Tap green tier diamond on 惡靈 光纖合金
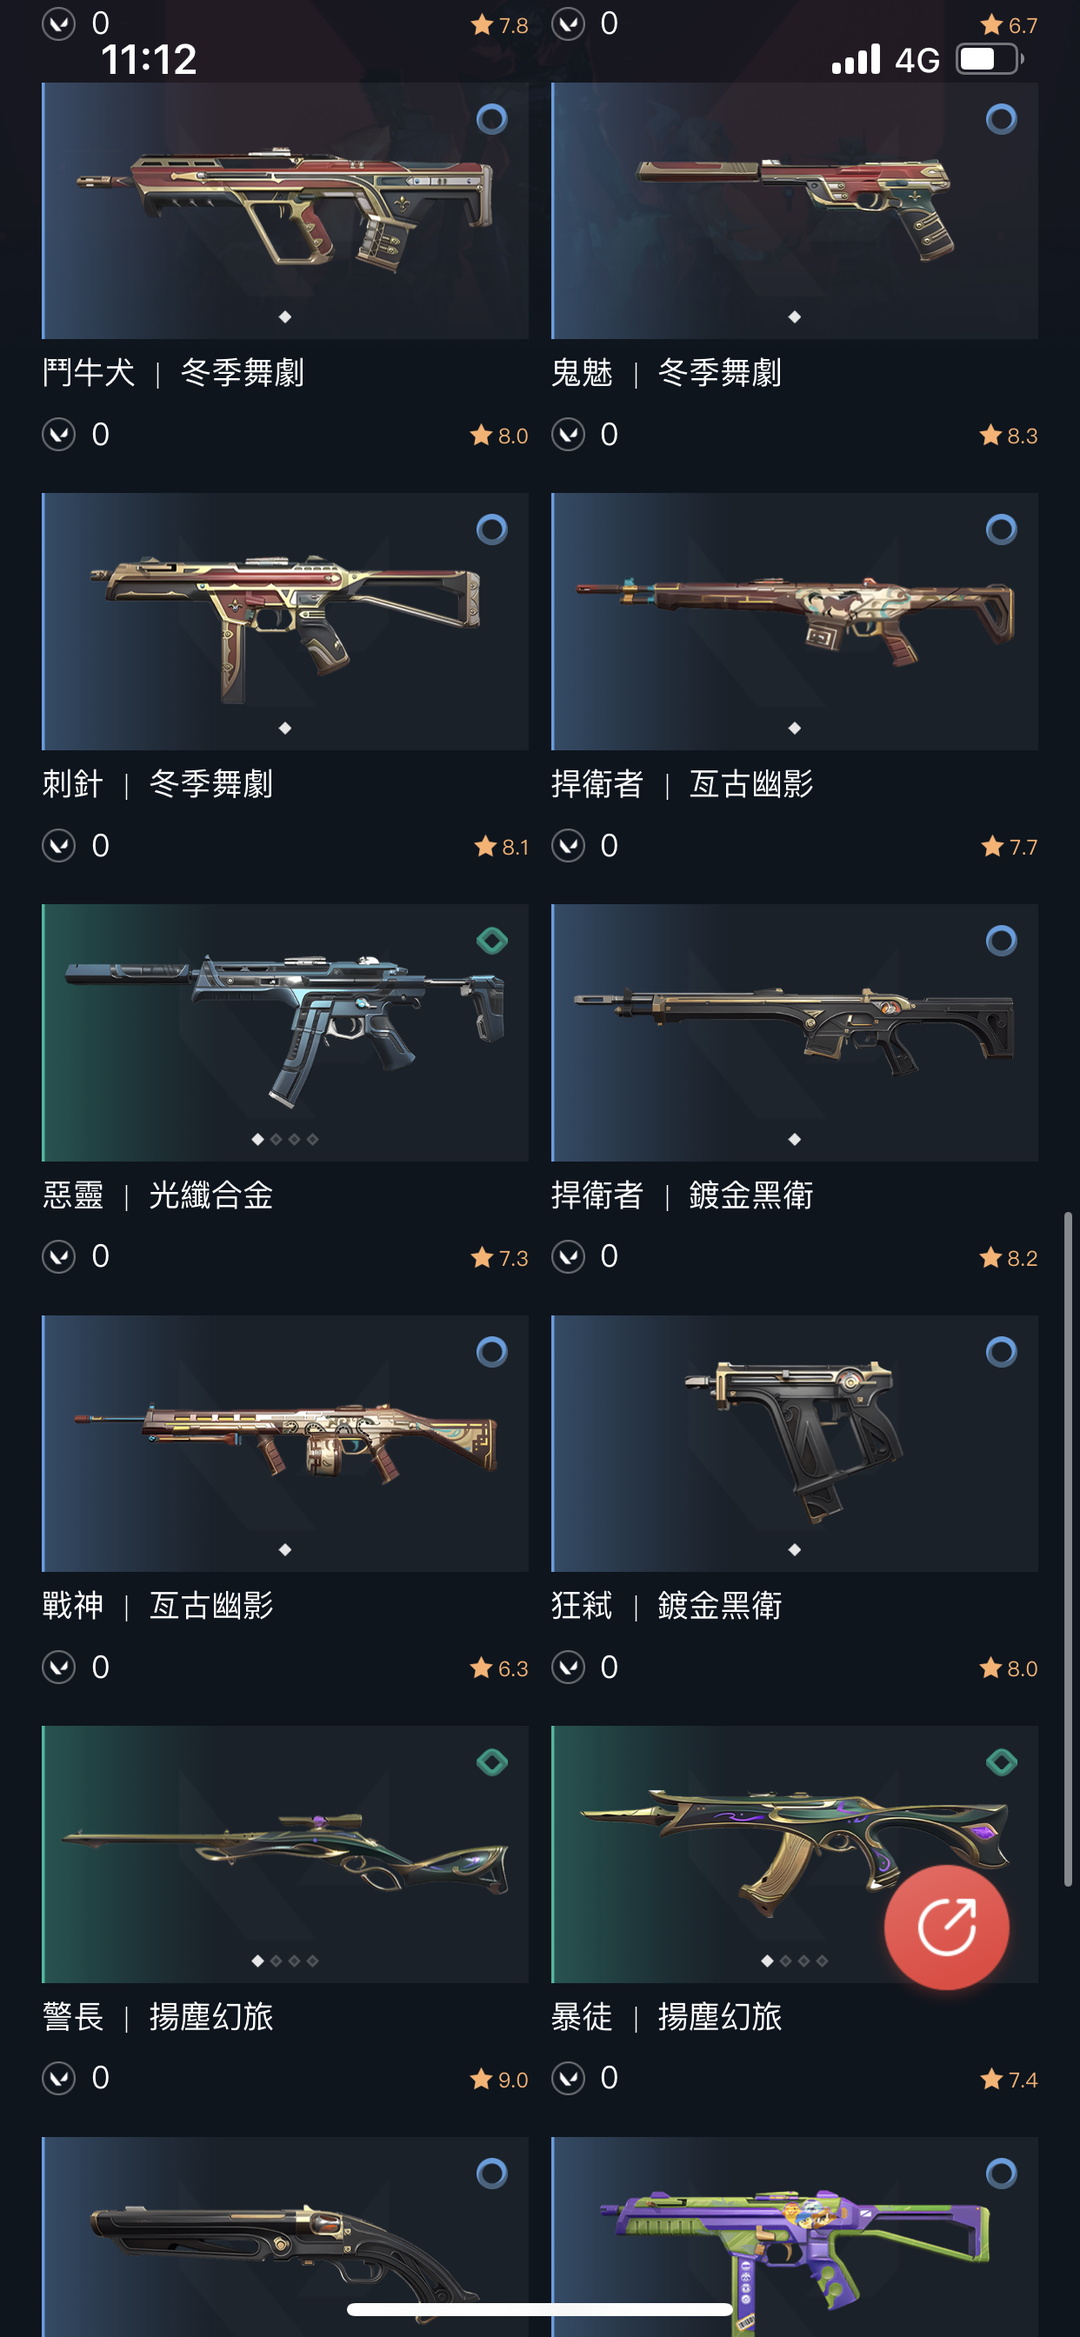 491,940
